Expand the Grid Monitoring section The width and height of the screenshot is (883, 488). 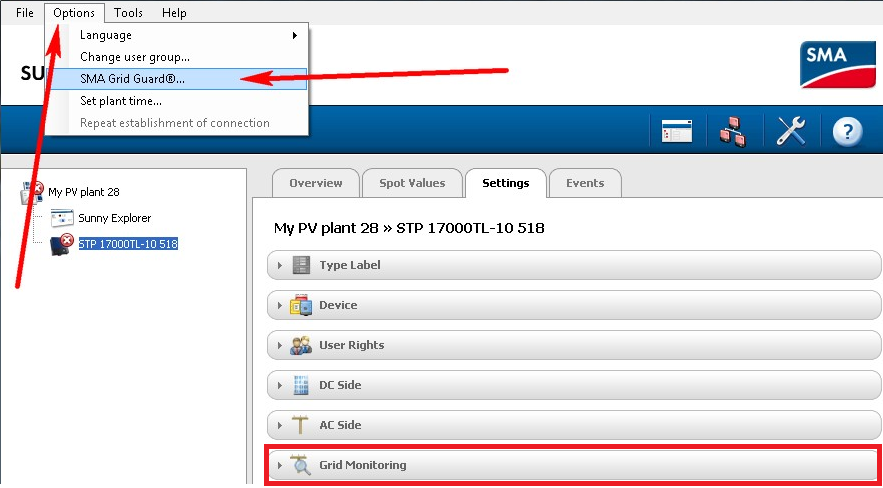point(573,465)
